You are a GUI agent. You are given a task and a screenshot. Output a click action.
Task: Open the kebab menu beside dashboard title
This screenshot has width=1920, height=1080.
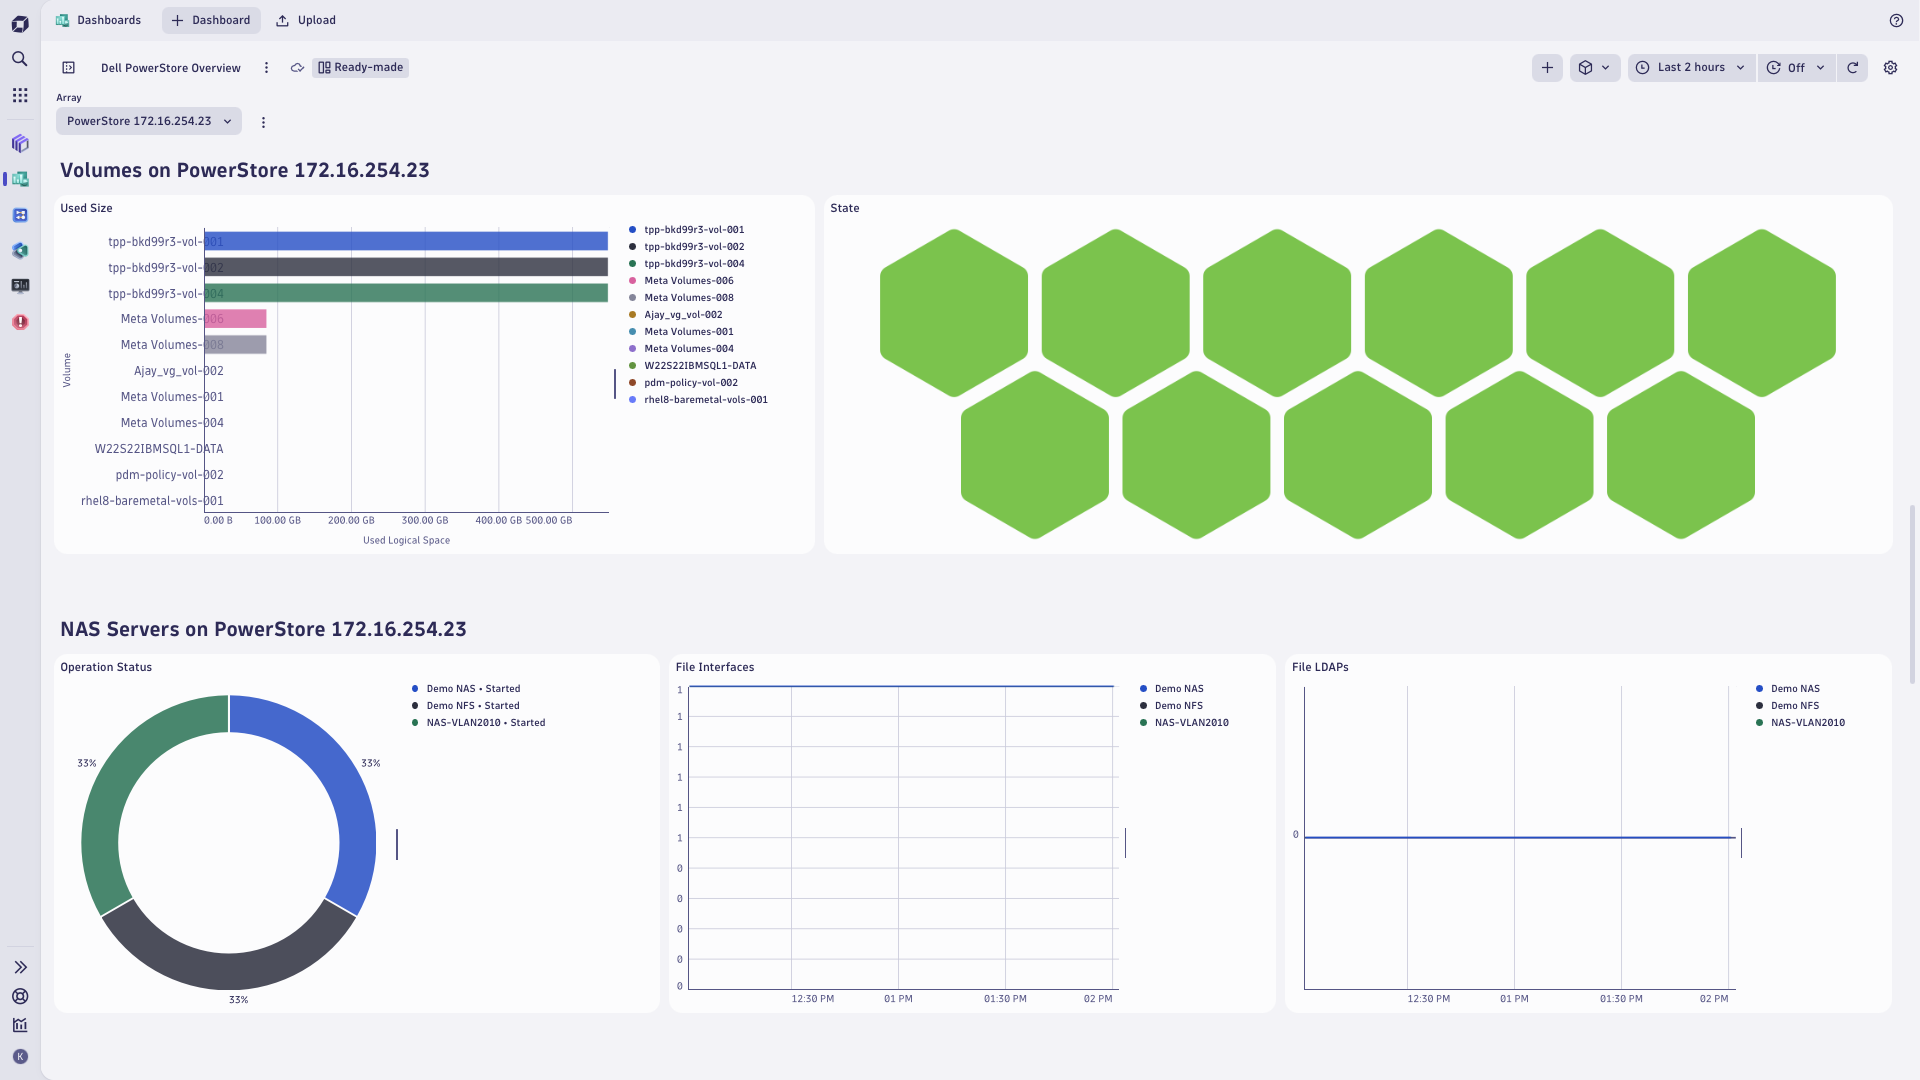tap(266, 68)
